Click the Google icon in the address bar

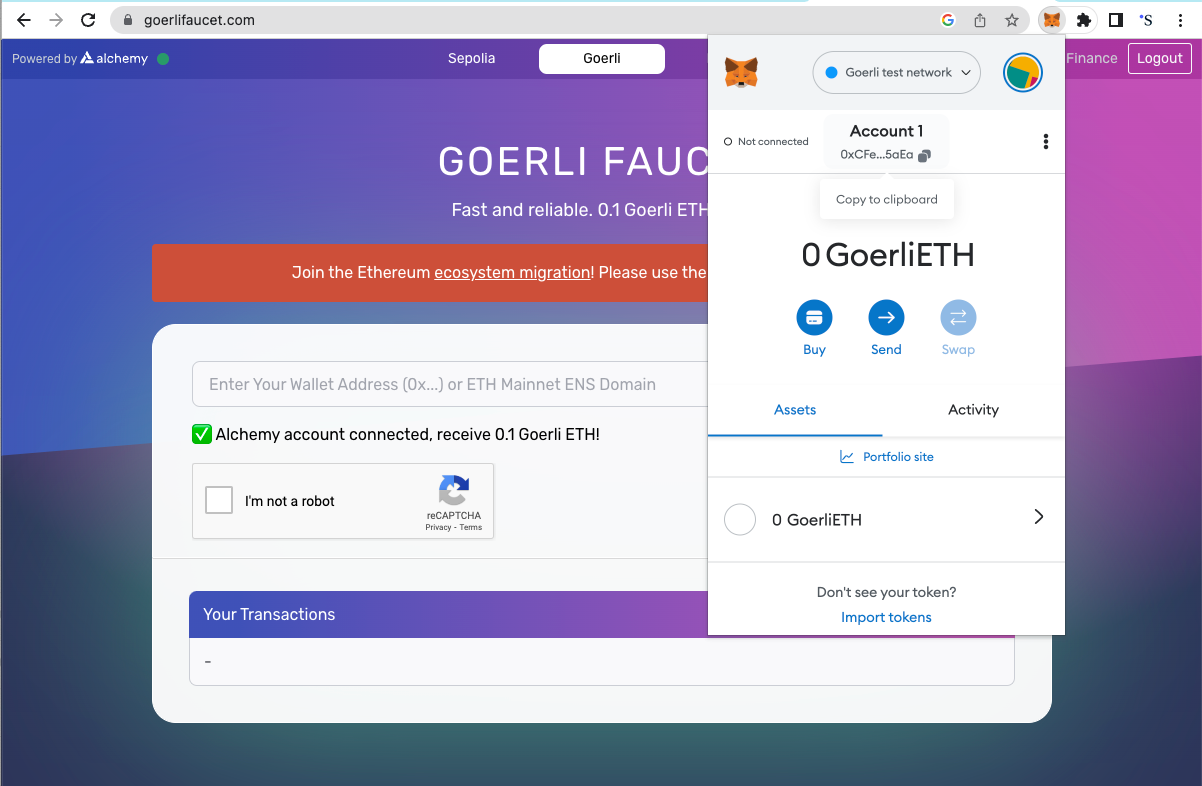coord(948,20)
